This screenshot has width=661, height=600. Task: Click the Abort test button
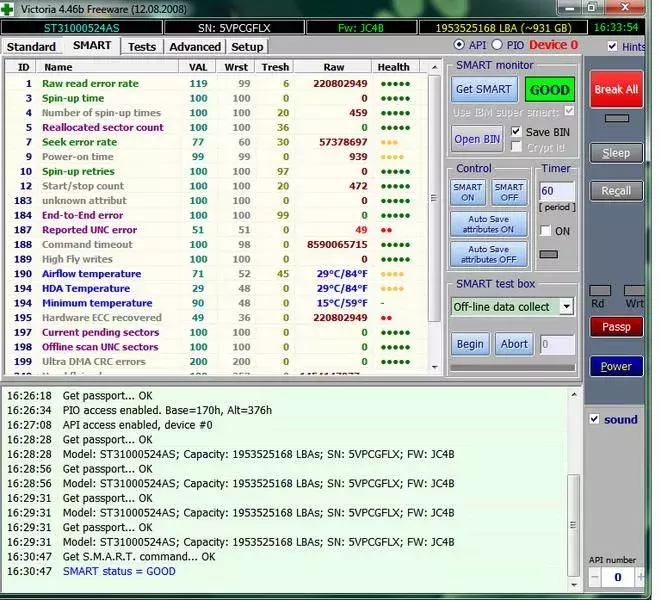coord(514,344)
